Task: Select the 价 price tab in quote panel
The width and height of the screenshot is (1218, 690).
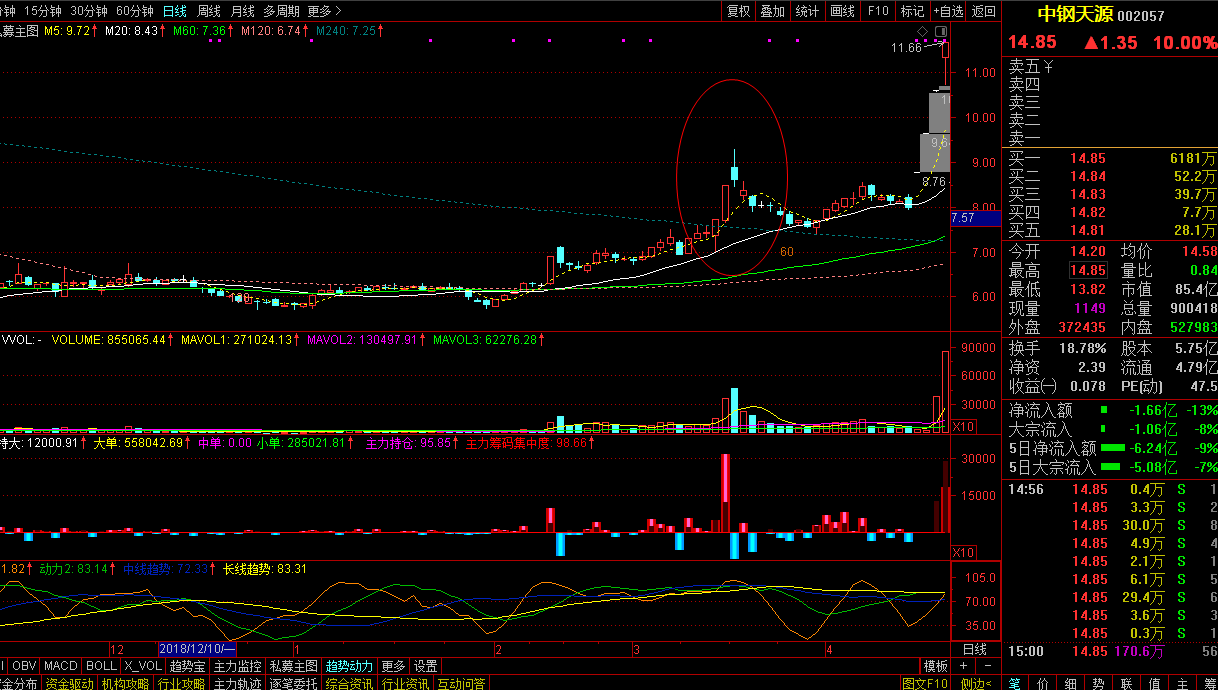Action: [1043, 684]
